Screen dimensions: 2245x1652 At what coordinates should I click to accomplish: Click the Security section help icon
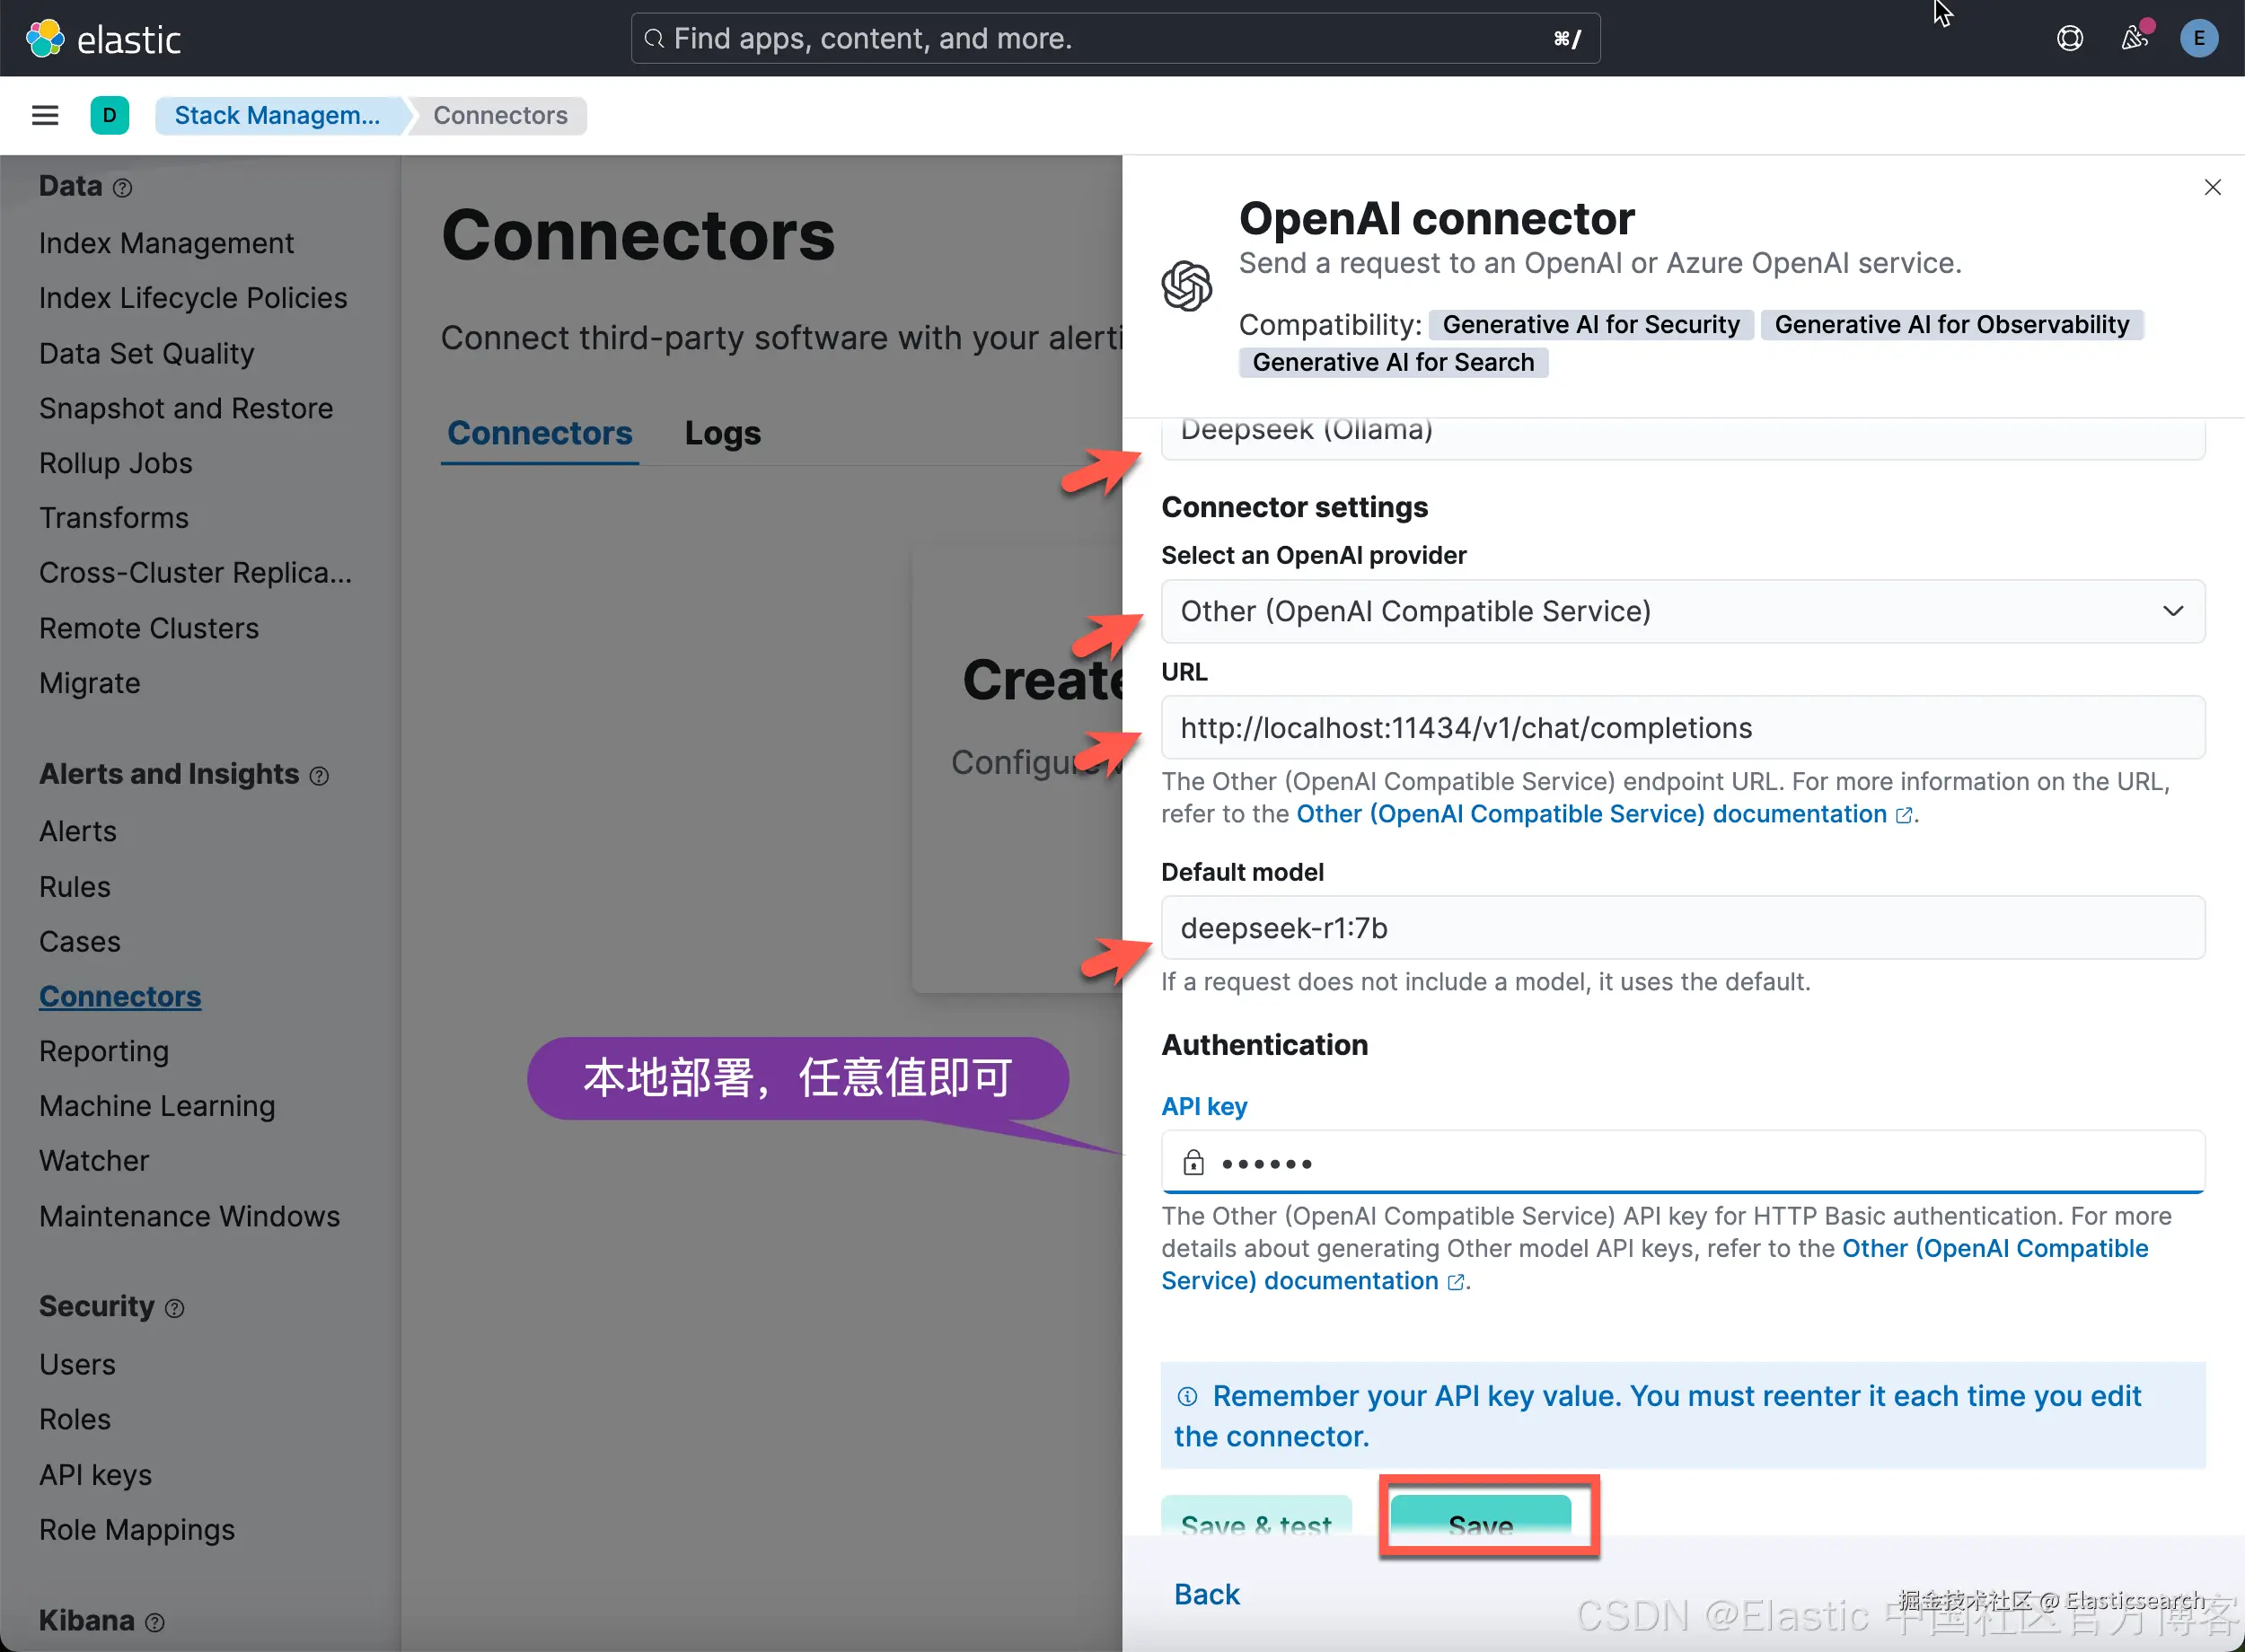pos(174,1308)
